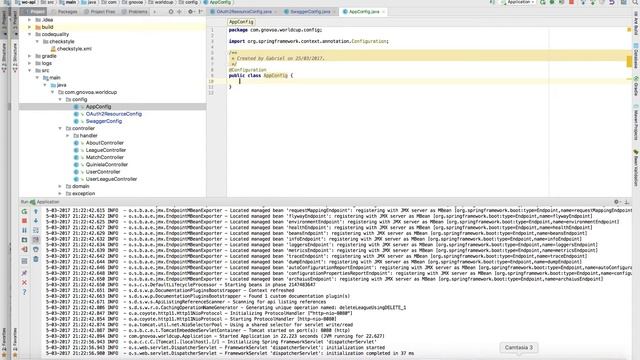Expand the build folder
The height and width of the screenshot is (360, 640).
click(x=29, y=27)
